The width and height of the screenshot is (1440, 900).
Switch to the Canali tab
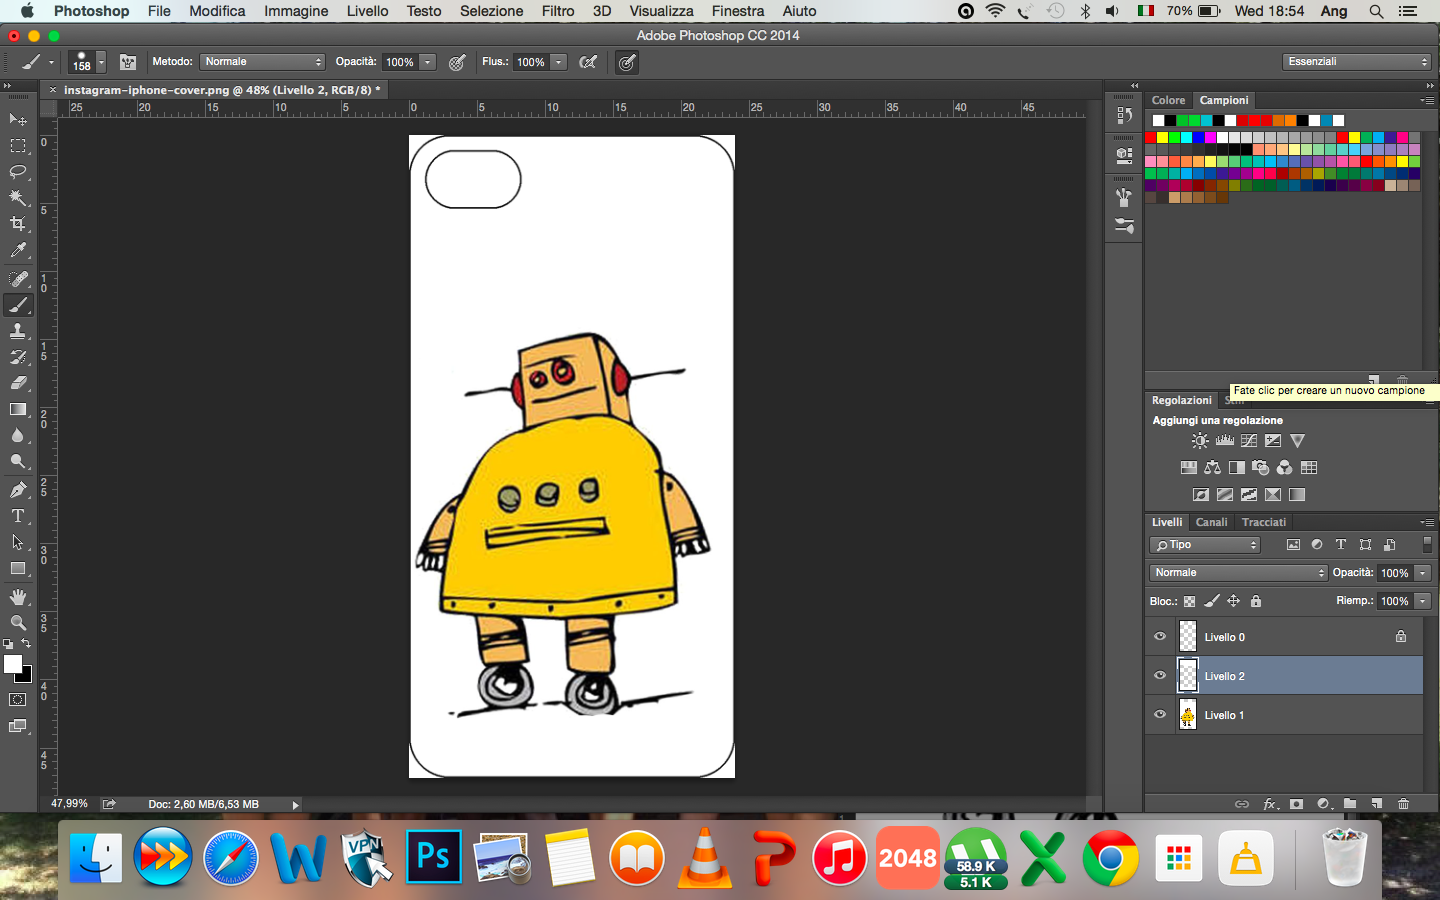(x=1211, y=522)
